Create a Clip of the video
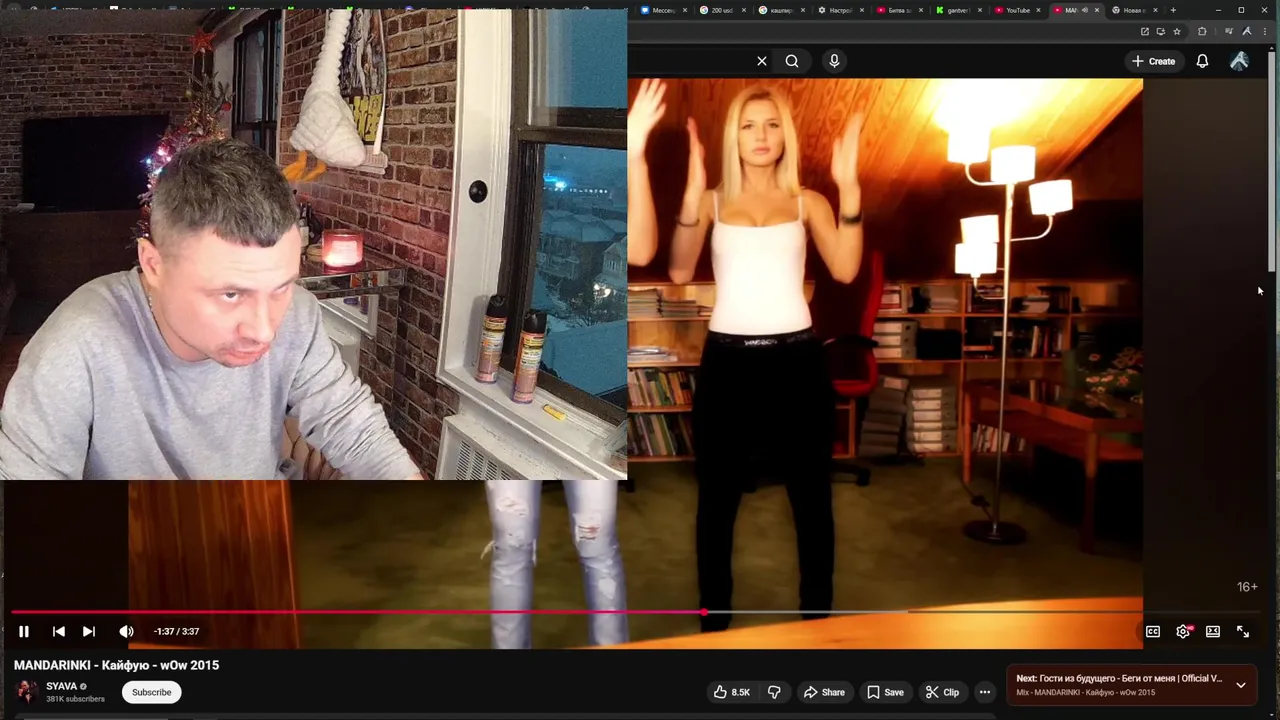1280x720 pixels. click(x=942, y=692)
